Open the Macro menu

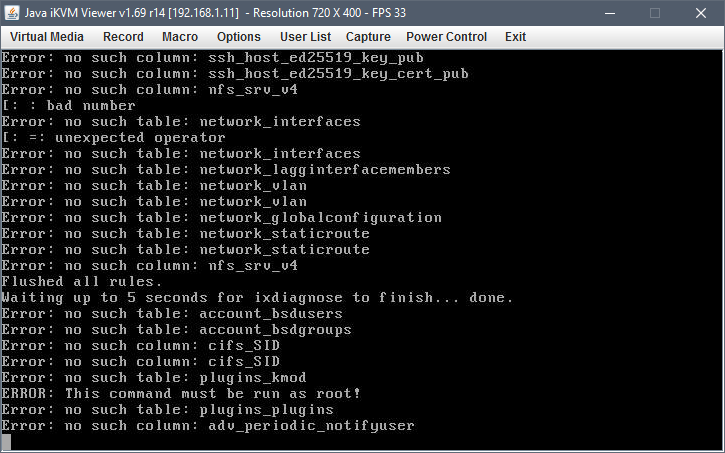[180, 37]
